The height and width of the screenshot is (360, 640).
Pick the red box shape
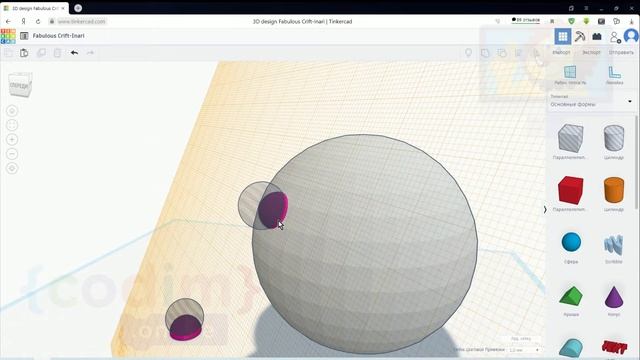pos(570,190)
